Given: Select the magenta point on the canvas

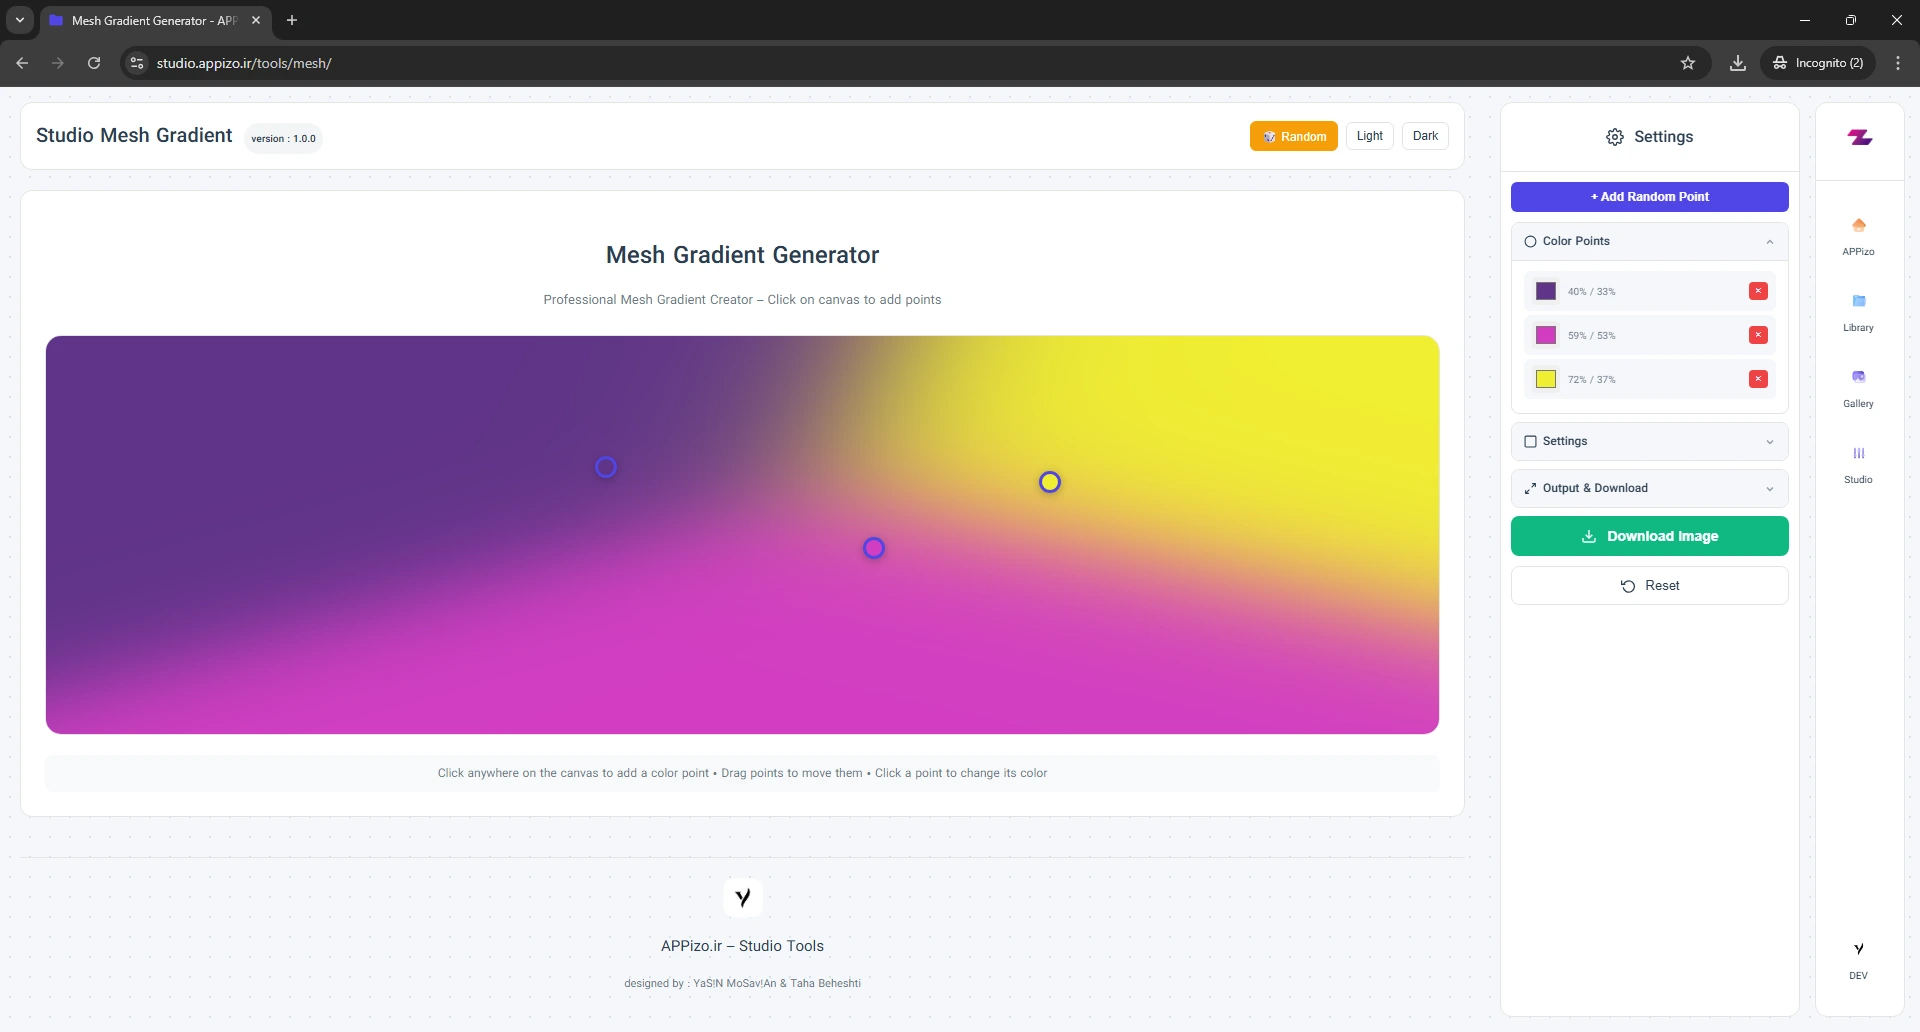Looking at the screenshot, I should point(874,548).
